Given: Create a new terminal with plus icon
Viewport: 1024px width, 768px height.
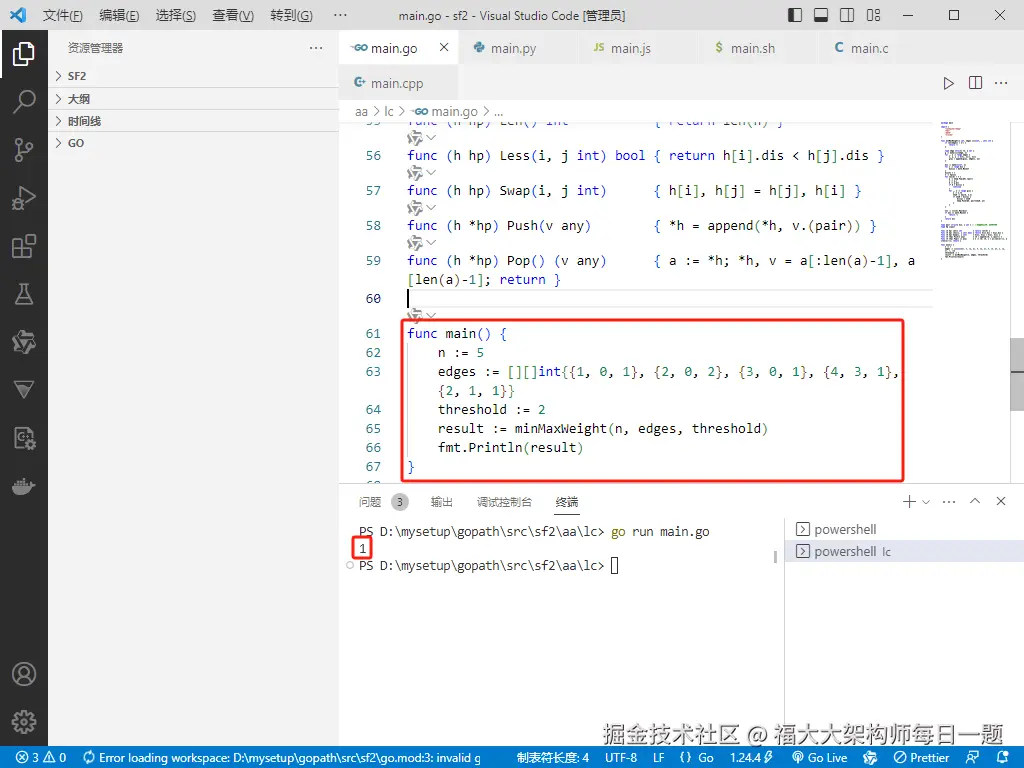Looking at the screenshot, I should [x=908, y=502].
